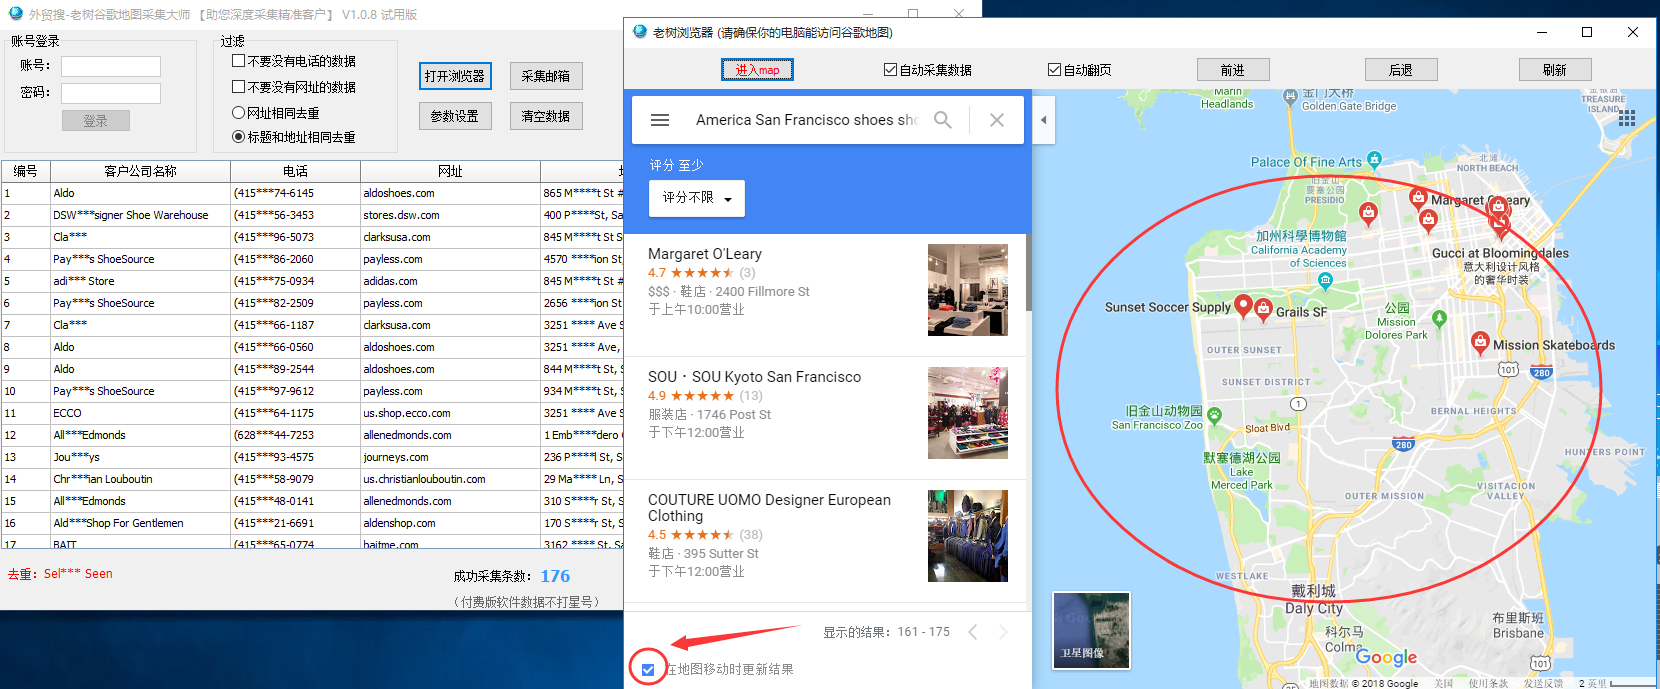Screen dimensions: 1660x689
Task: Click the Sunset Soccer Supply map pin
Action: click(x=1243, y=306)
